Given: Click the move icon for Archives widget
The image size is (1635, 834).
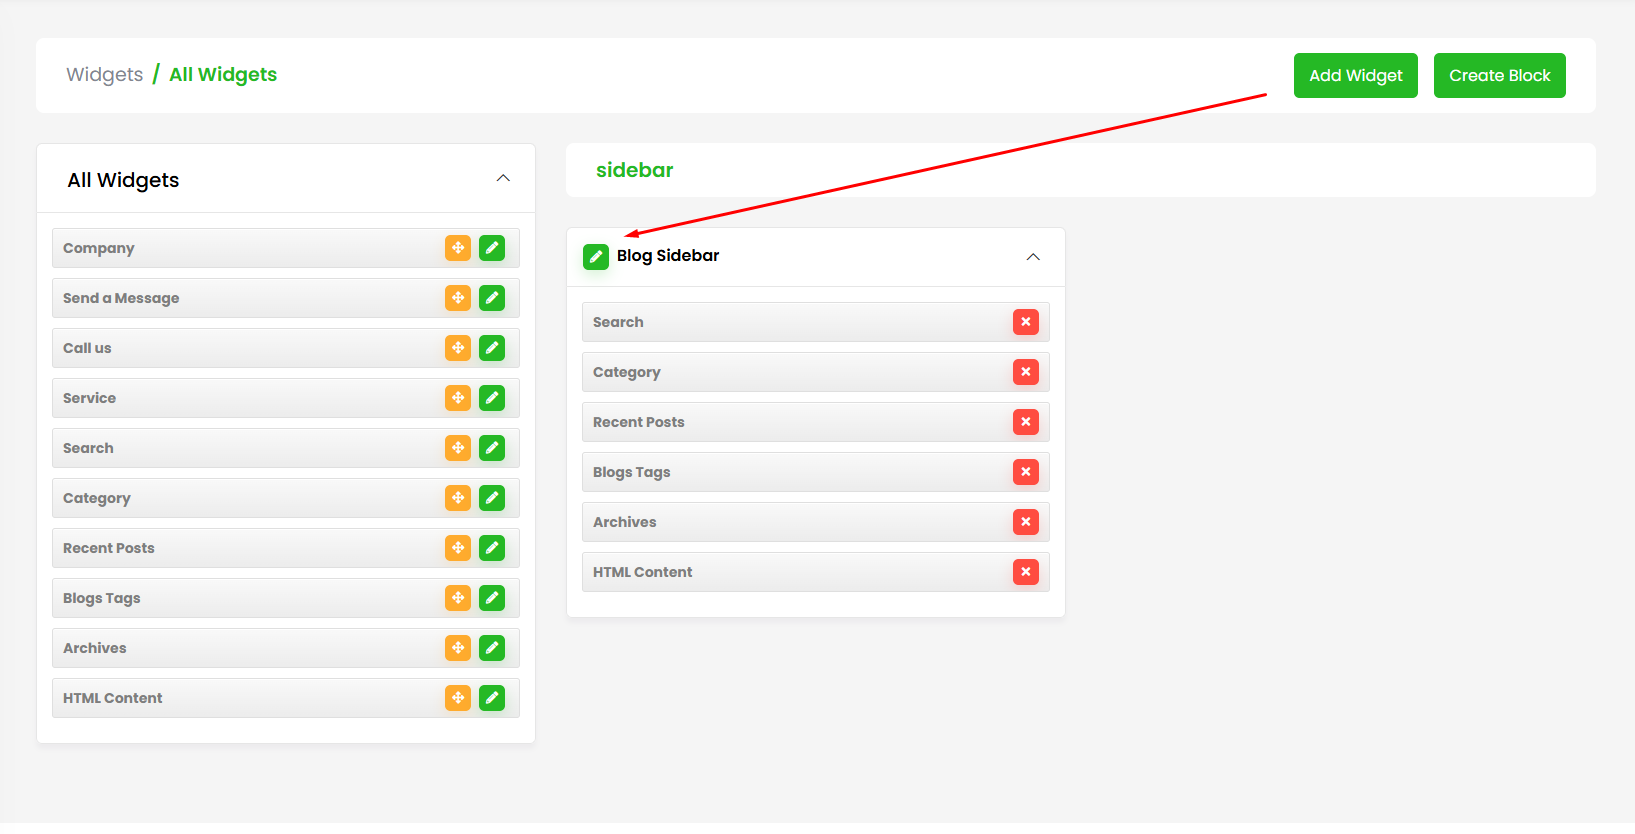Looking at the screenshot, I should tap(458, 648).
